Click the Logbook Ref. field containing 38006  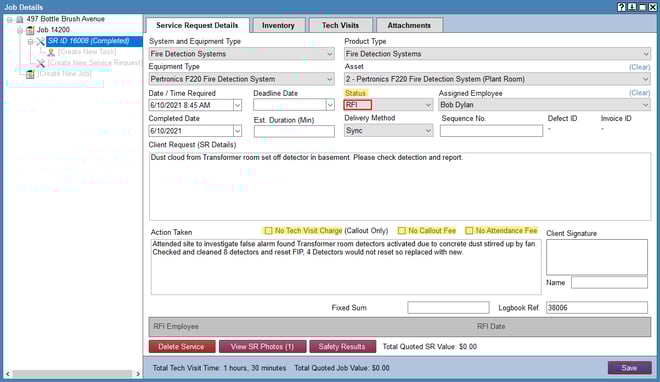[x=597, y=308]
